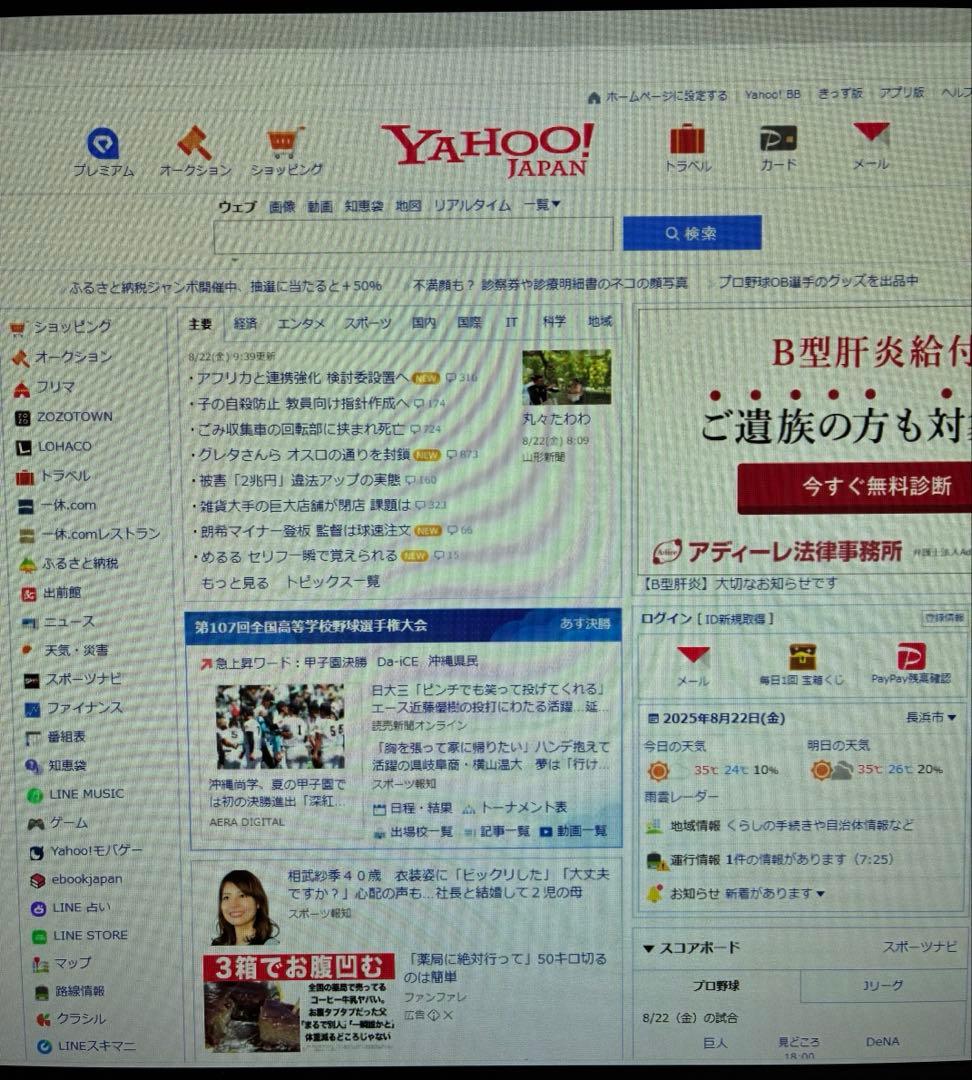Open ふるさと納税 in left sidebar

tap(79, 563)
